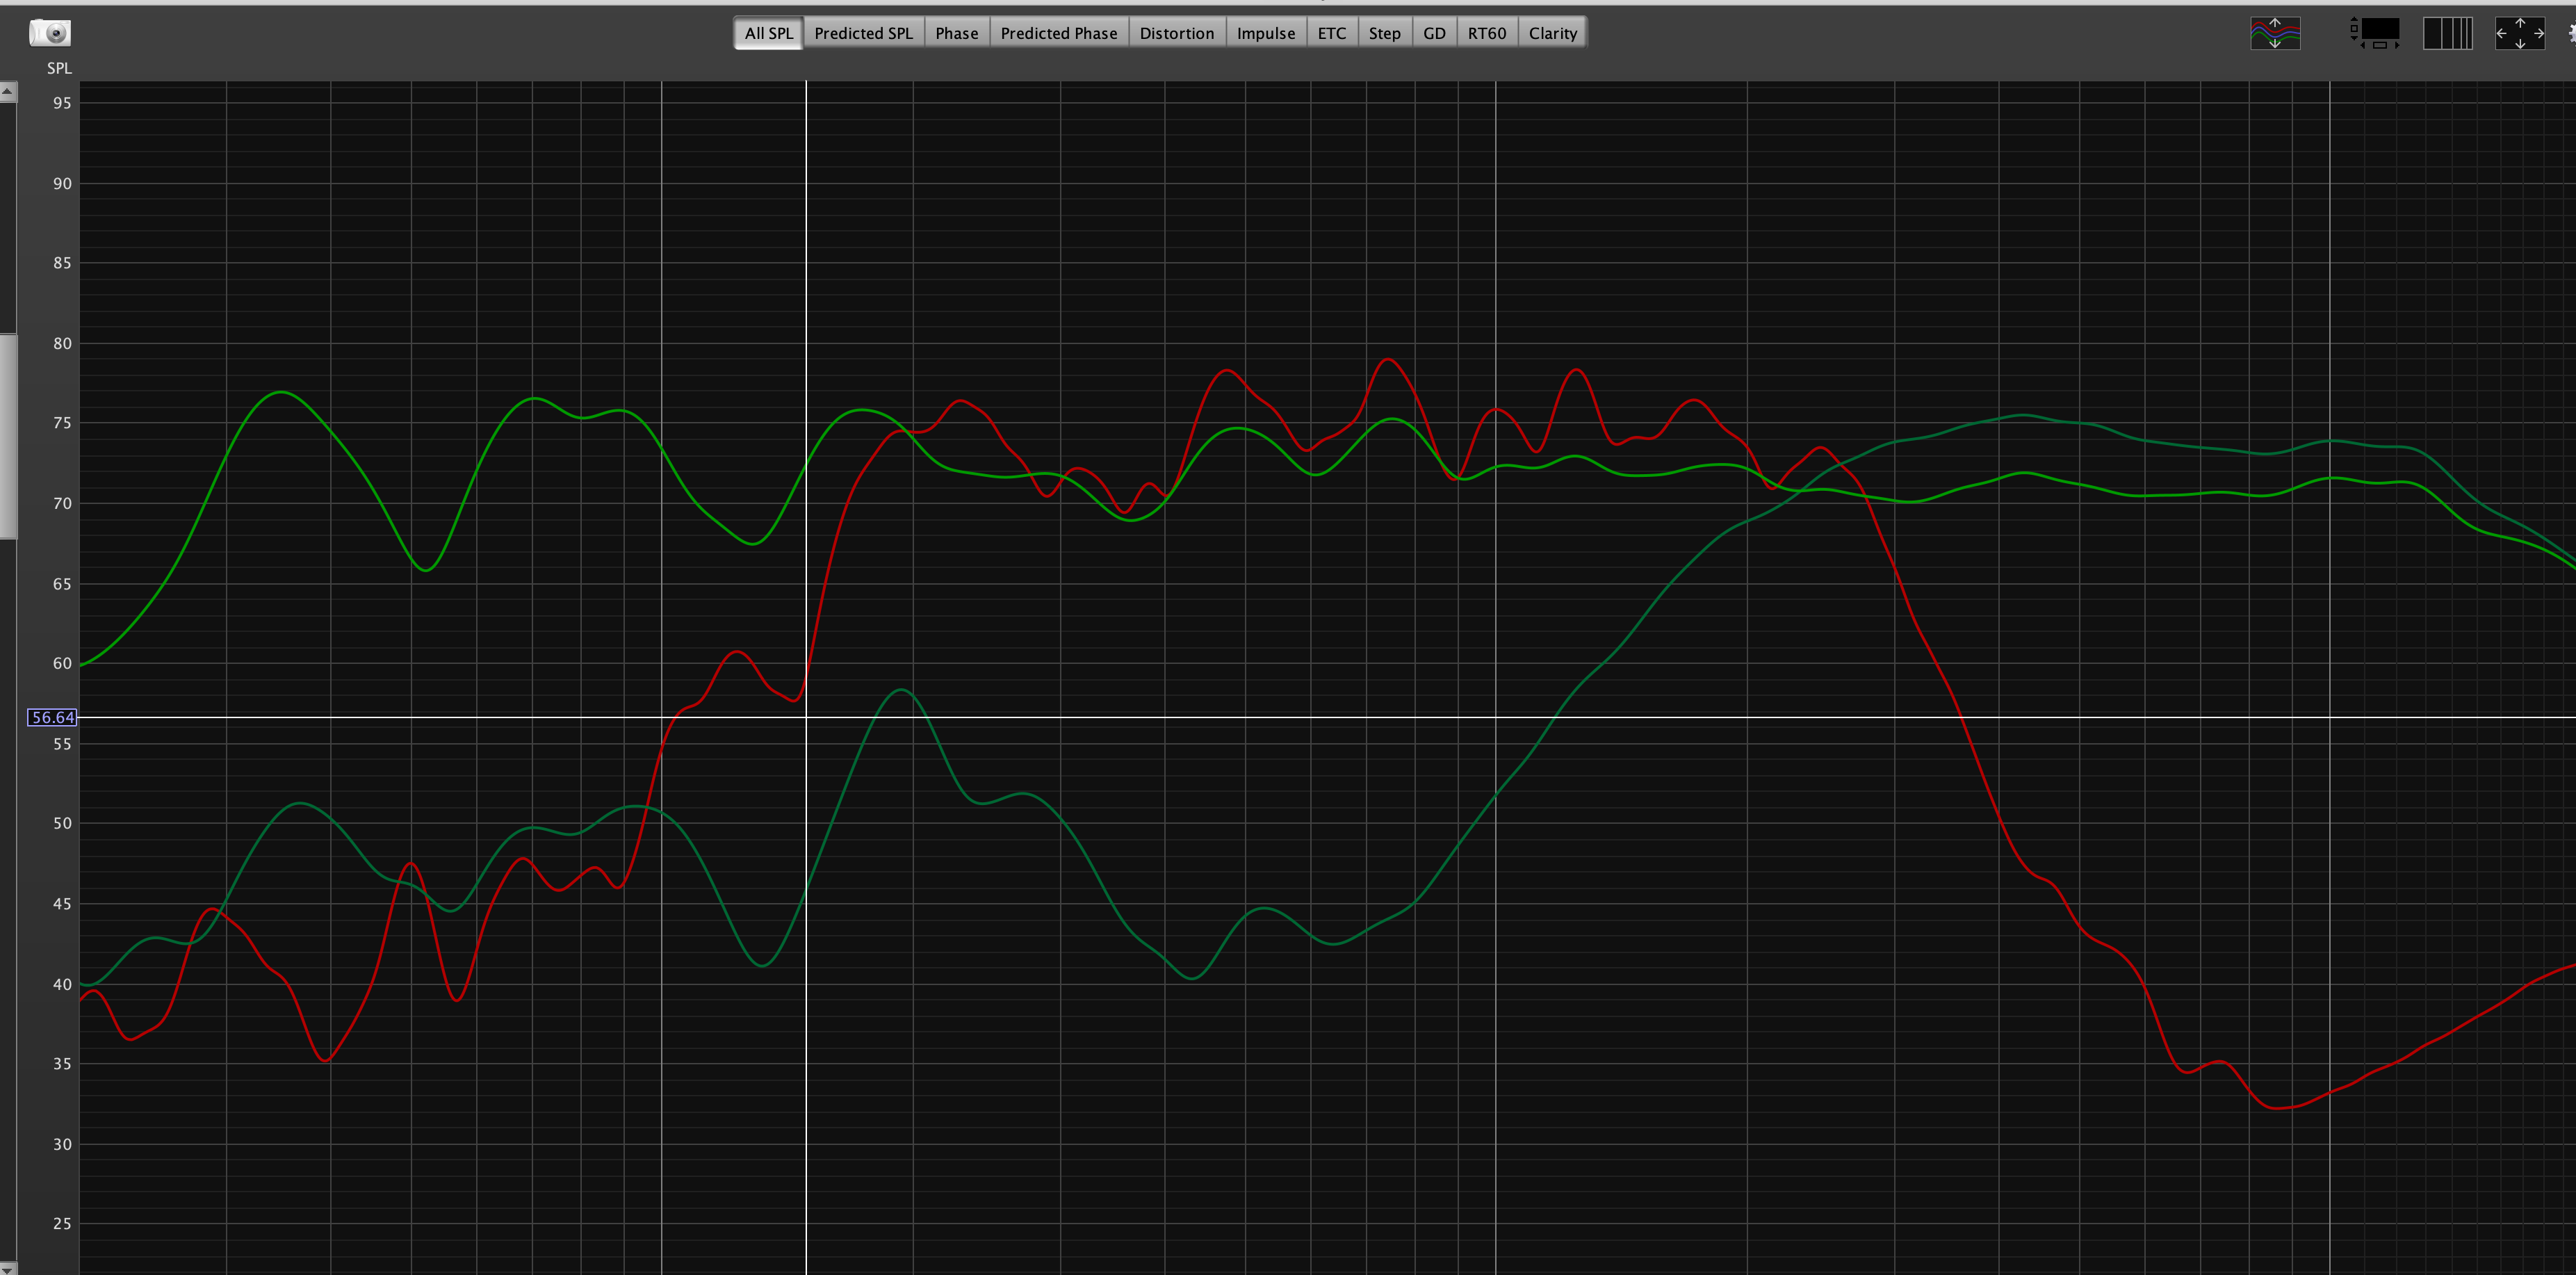Switch to the Clarity tab
2576x1275 pixels.
[x=1552, y=33]
